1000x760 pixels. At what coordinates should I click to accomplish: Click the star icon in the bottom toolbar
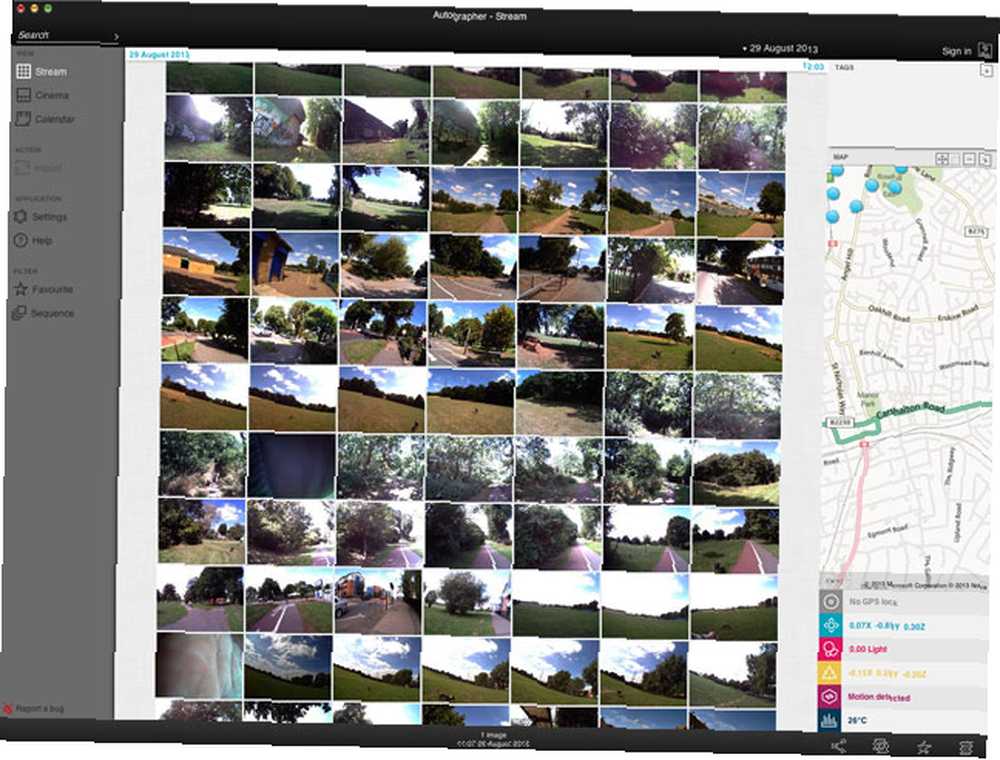923,747
